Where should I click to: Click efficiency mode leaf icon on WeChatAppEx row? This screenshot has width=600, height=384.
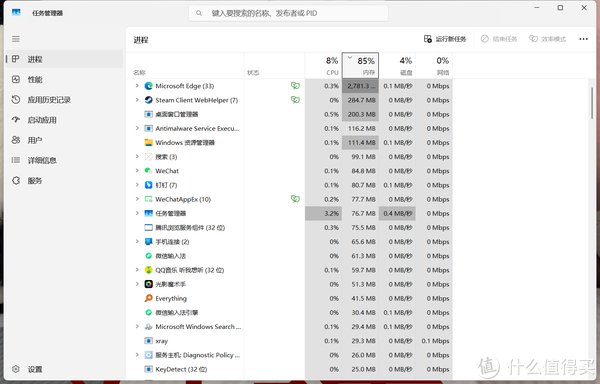[x=295, y=199]
